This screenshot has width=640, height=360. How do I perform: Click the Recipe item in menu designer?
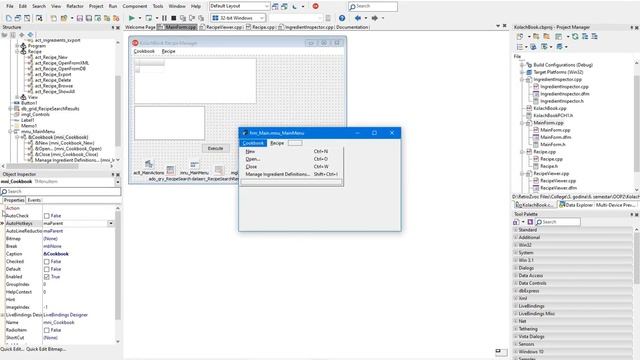click(277, 143)
